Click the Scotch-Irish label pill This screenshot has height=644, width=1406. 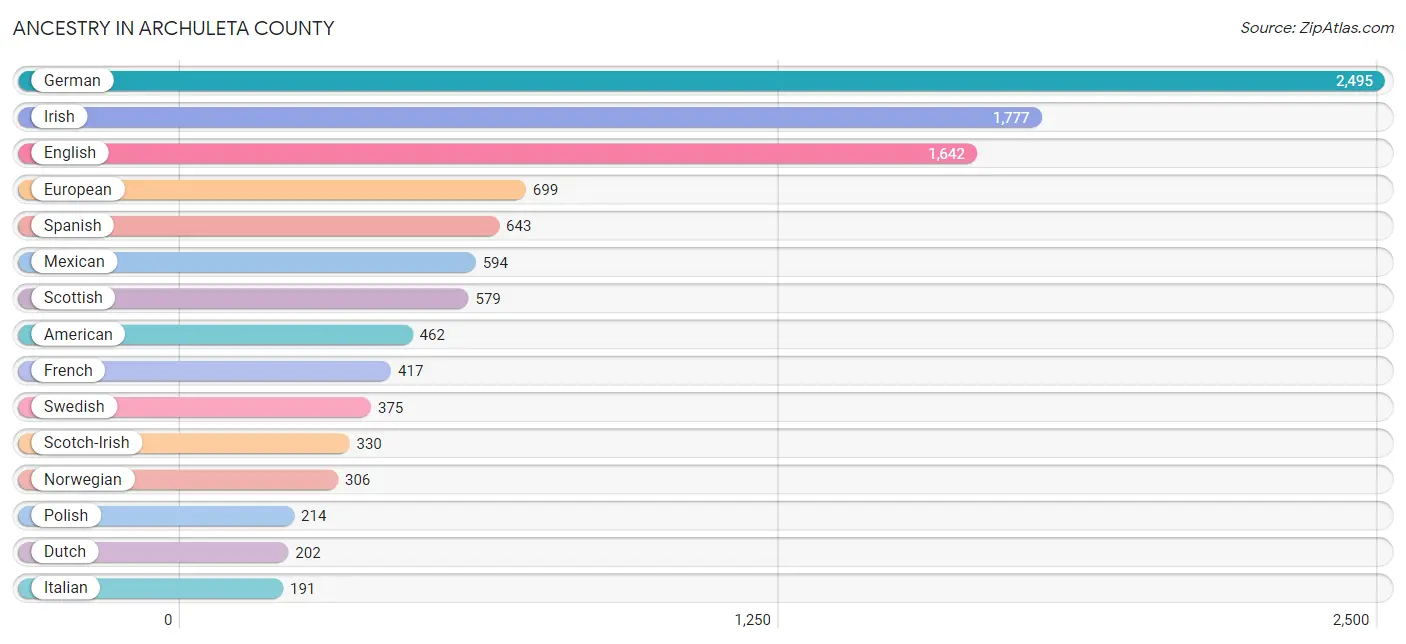[86, 443]
